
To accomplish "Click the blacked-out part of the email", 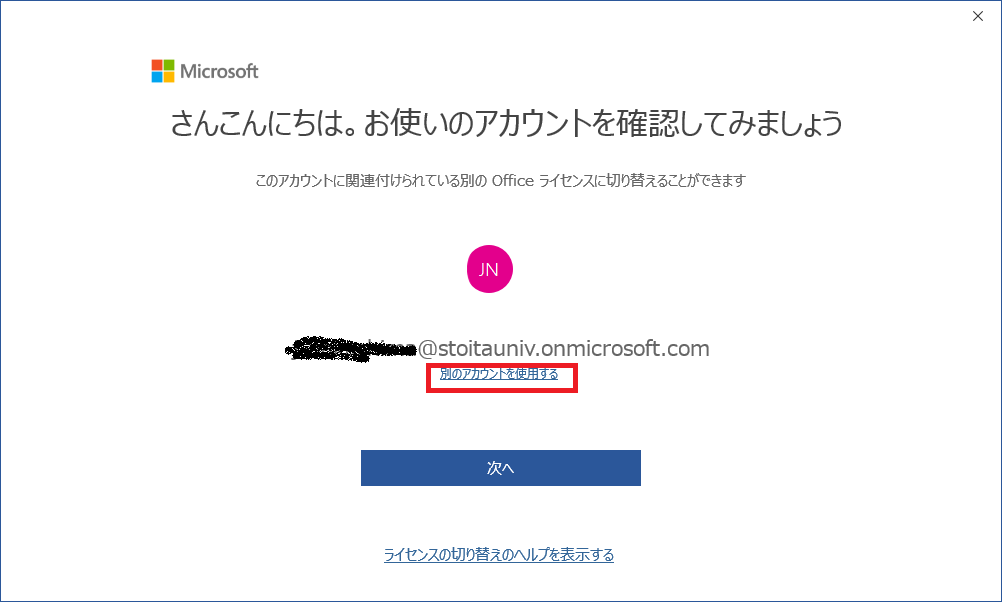I will pos(350,349).
